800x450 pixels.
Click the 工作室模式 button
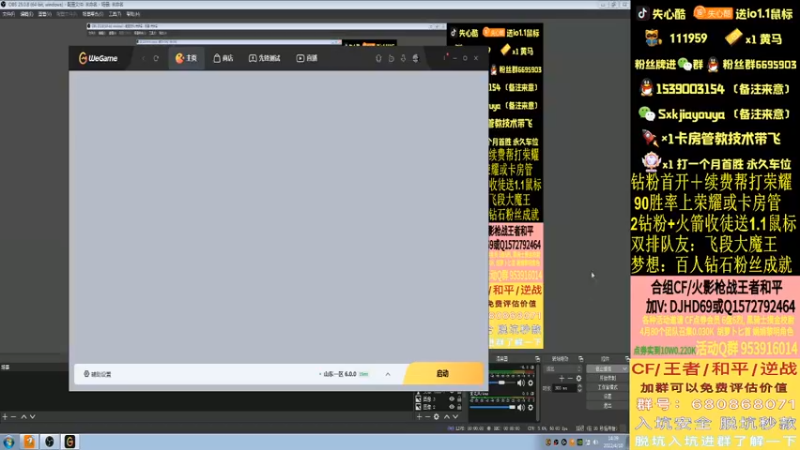coord(608,387)
